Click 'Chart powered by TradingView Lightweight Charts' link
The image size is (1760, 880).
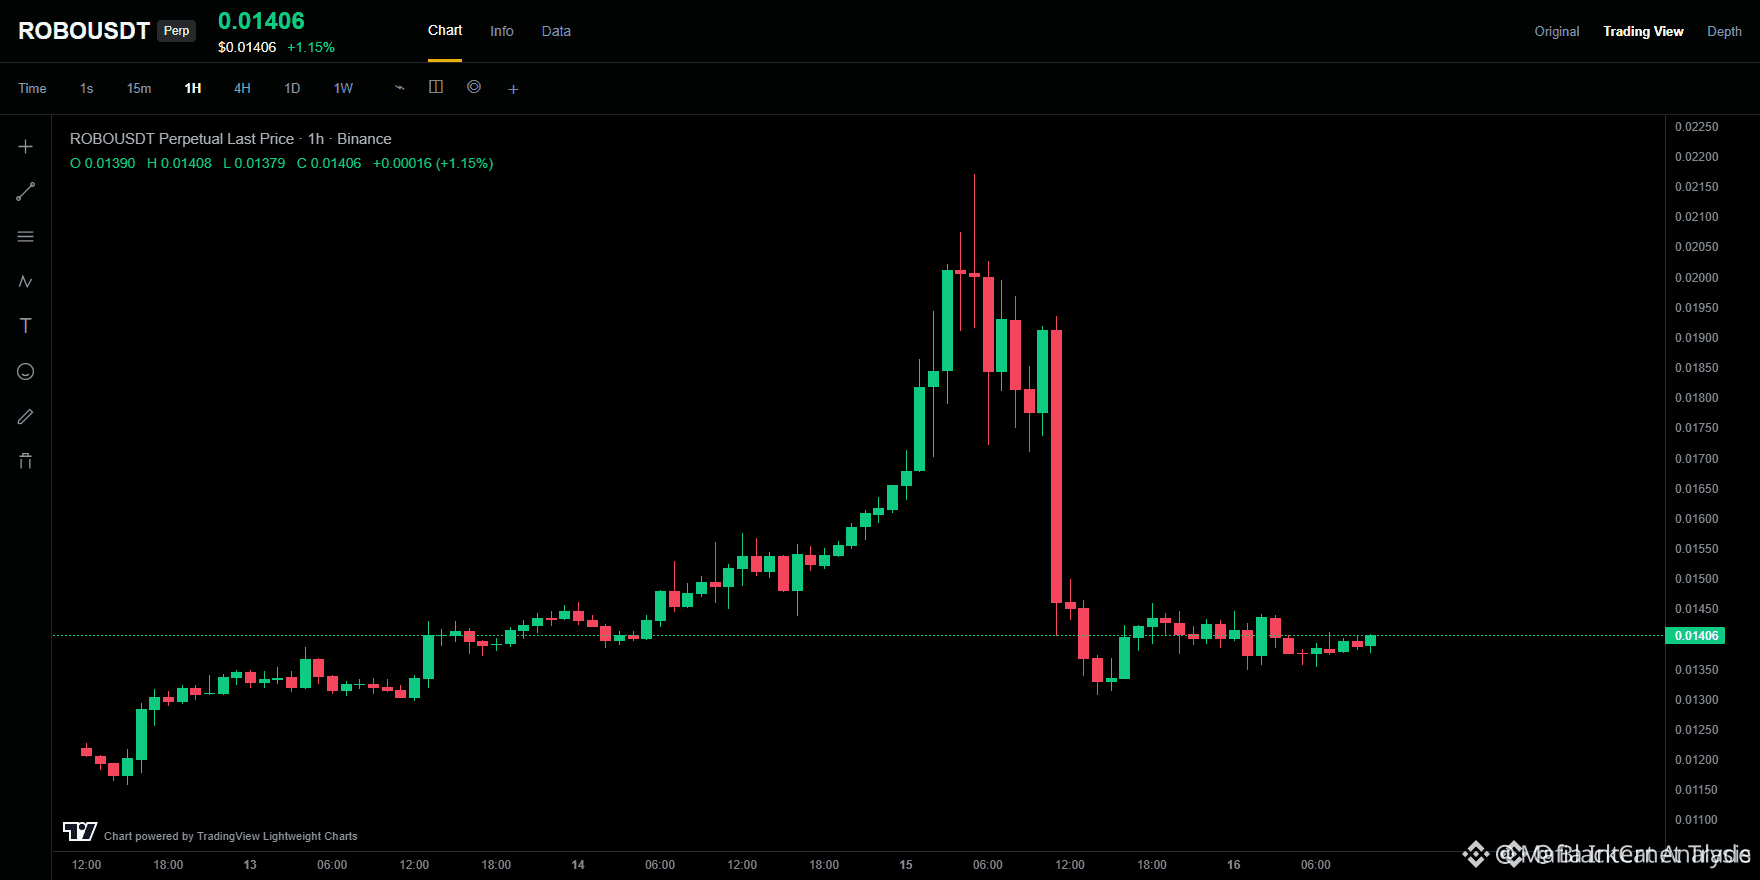coord(230,836)
